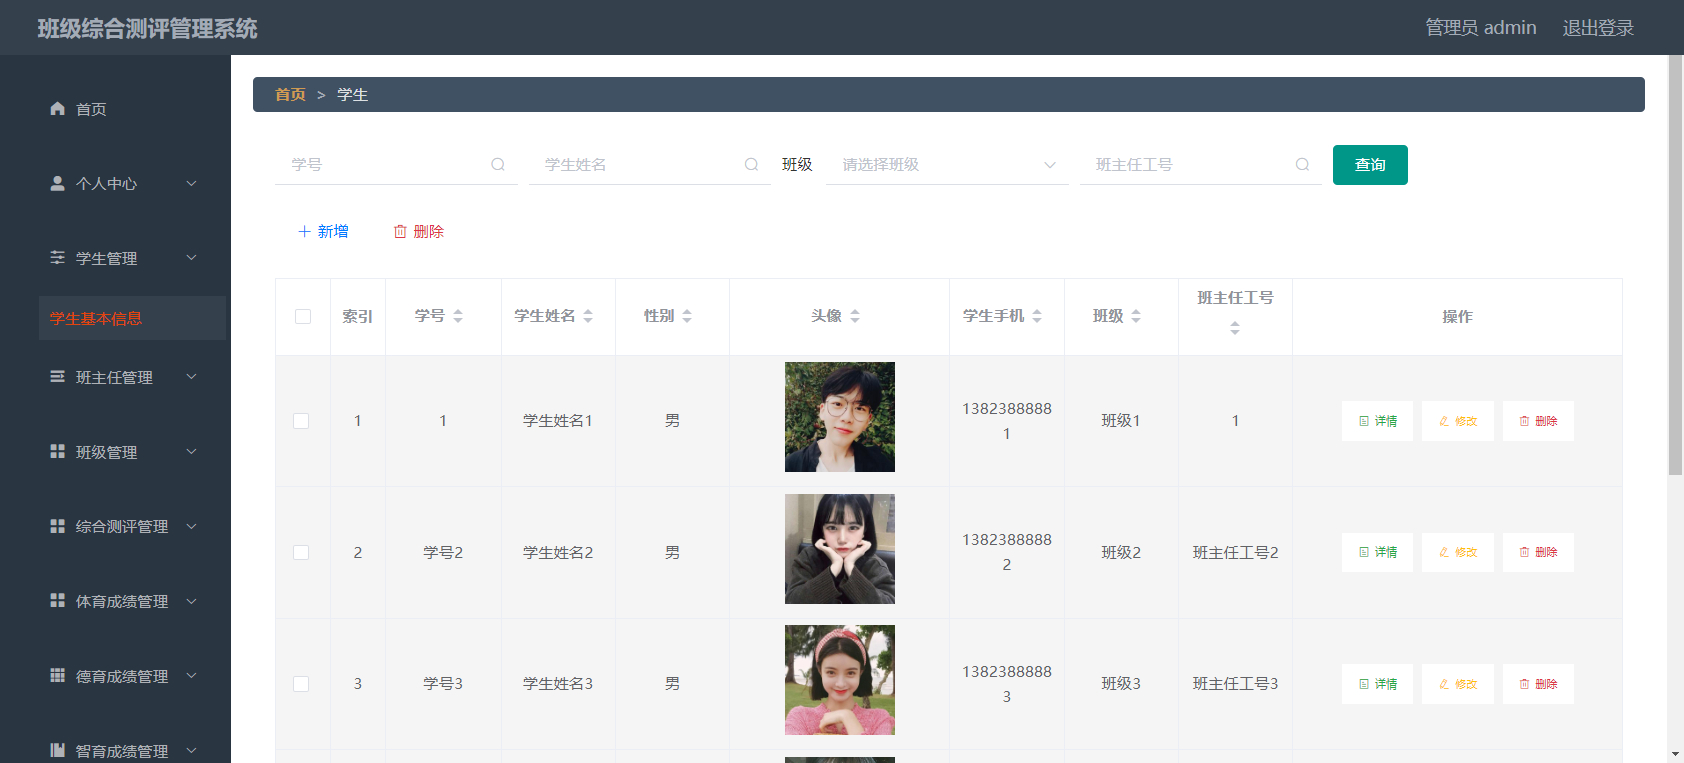This screenshot has height=763, width=1684.
Task: Check the box for 学生姓名2 row
Action: coord(301,552)
